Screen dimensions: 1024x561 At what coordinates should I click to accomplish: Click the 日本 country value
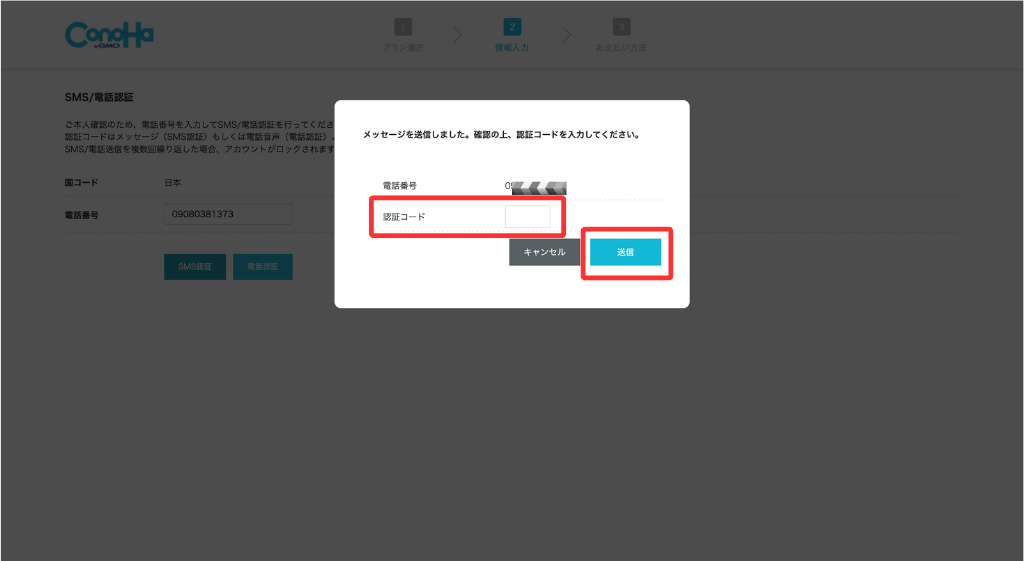173,183
